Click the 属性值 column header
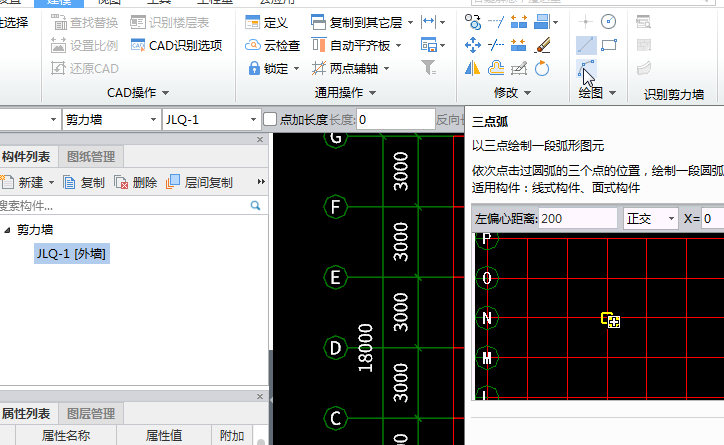The image size is (724, 445). (164, 435)
